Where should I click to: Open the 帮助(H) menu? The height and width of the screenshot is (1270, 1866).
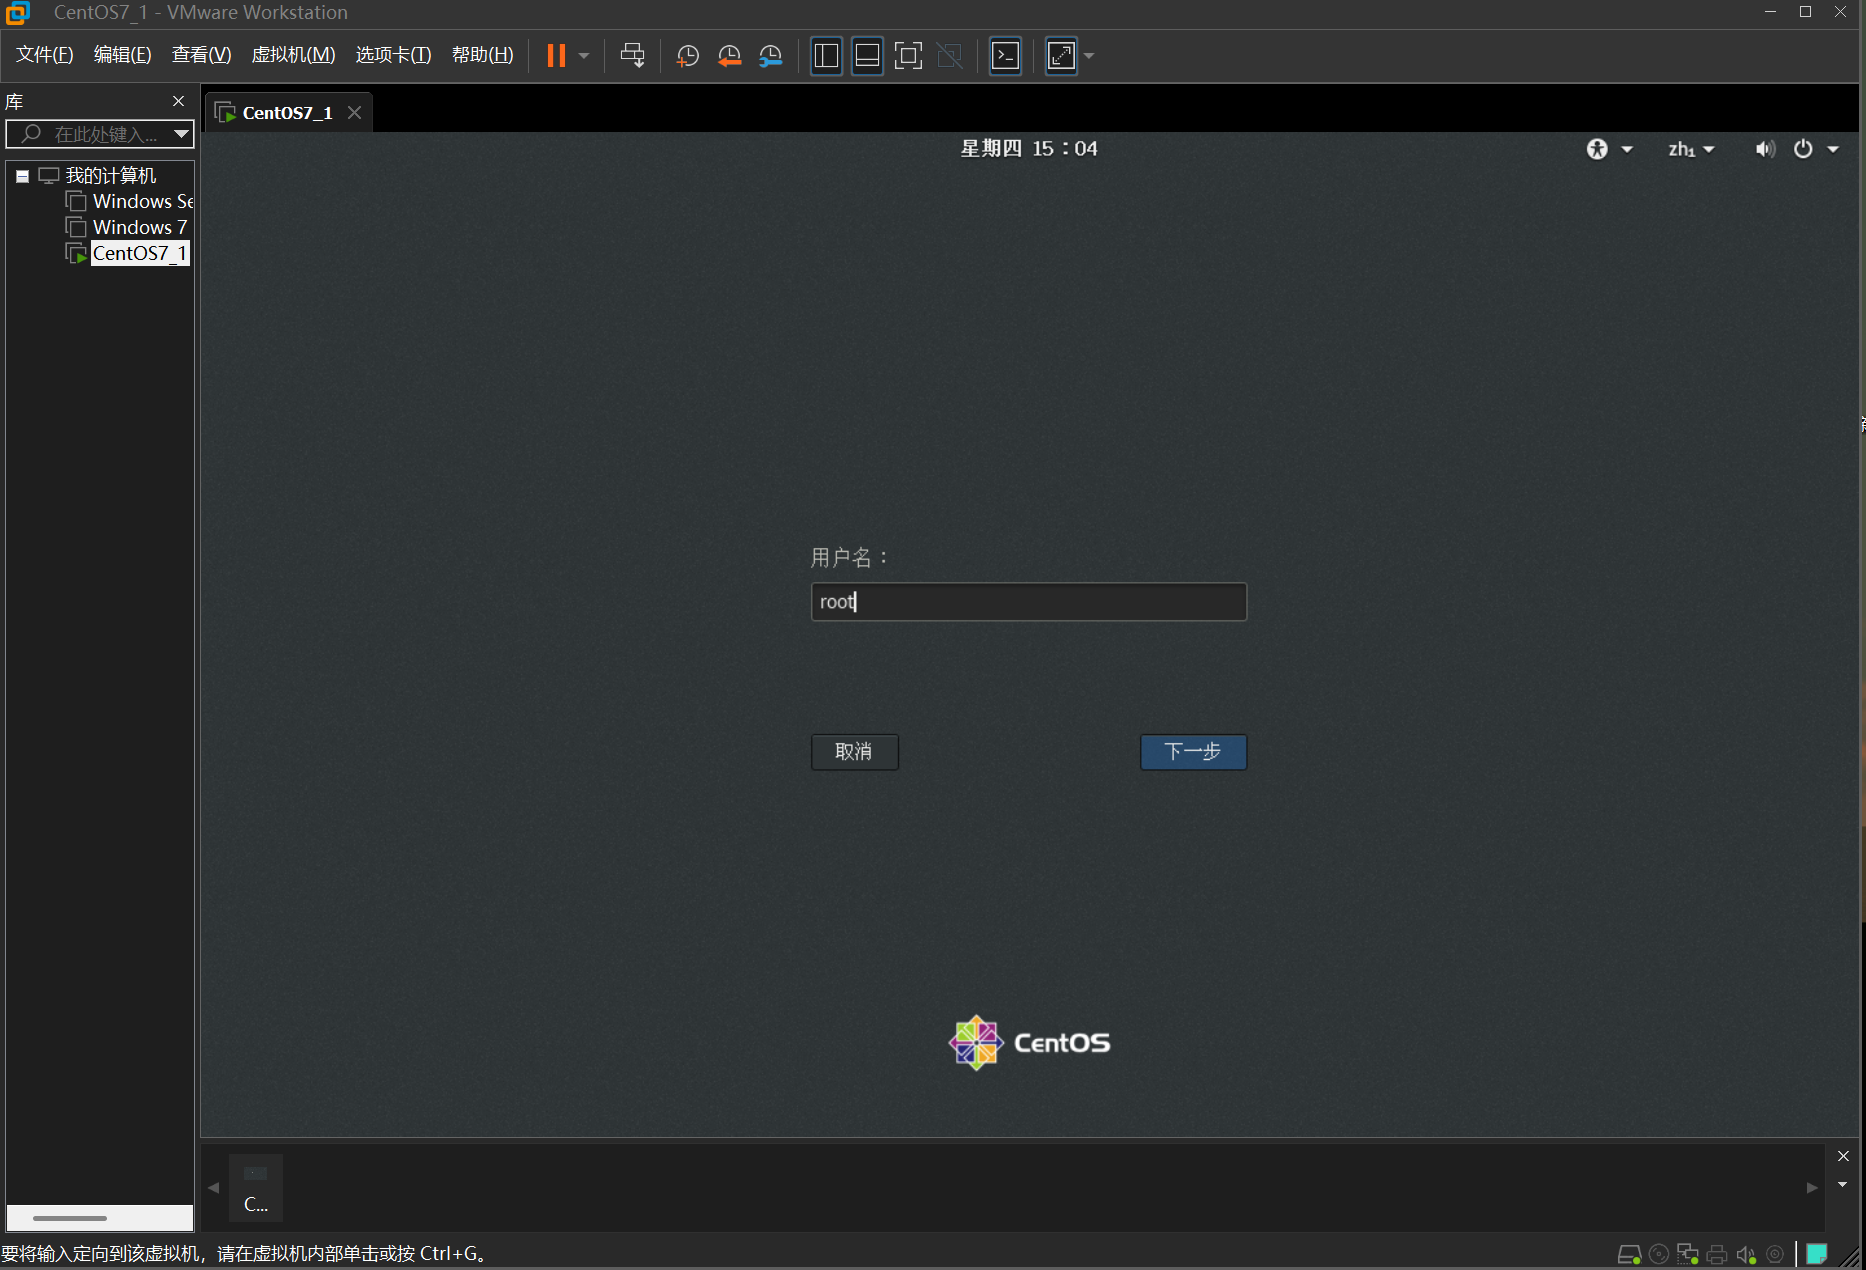tap(482, 55)
